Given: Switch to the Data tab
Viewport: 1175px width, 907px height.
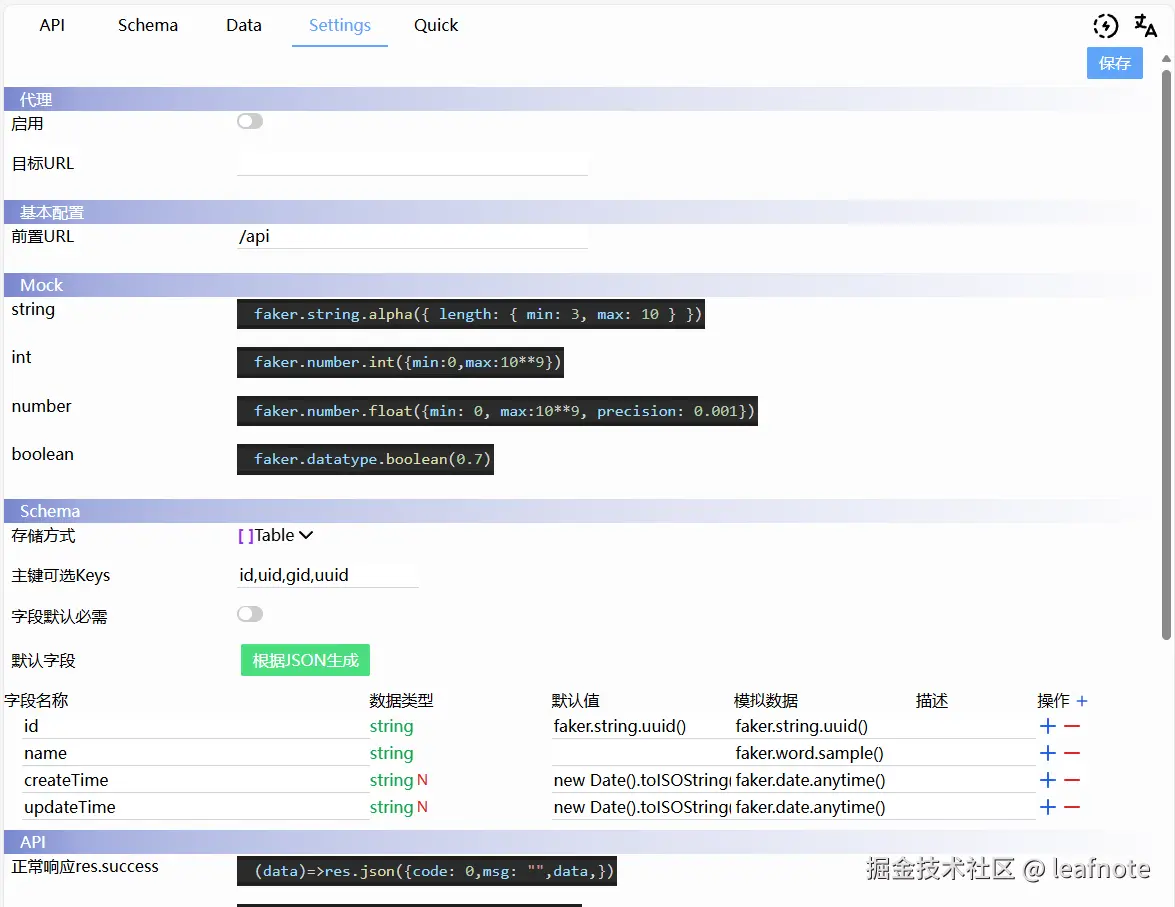Looking at the screenshot, I should coord(244,25).
